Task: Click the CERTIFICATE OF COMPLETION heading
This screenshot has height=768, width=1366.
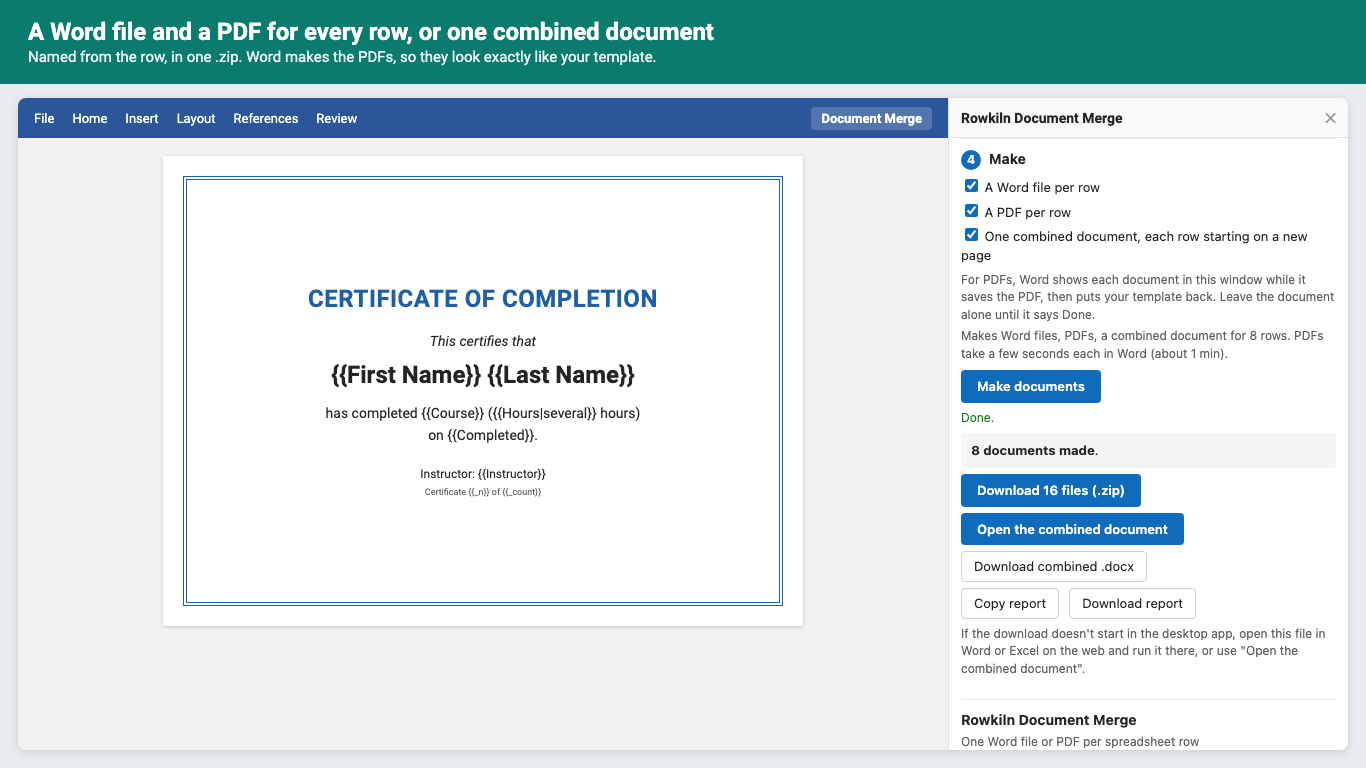Action: pos(483,299)
